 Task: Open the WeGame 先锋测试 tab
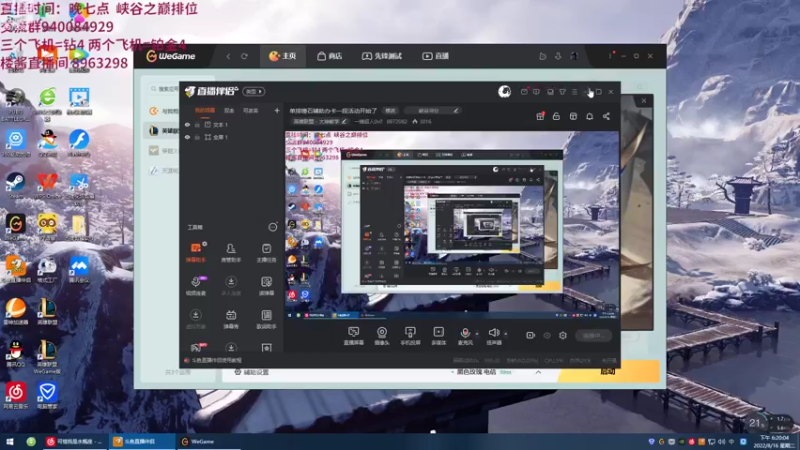tap(382, 56)
